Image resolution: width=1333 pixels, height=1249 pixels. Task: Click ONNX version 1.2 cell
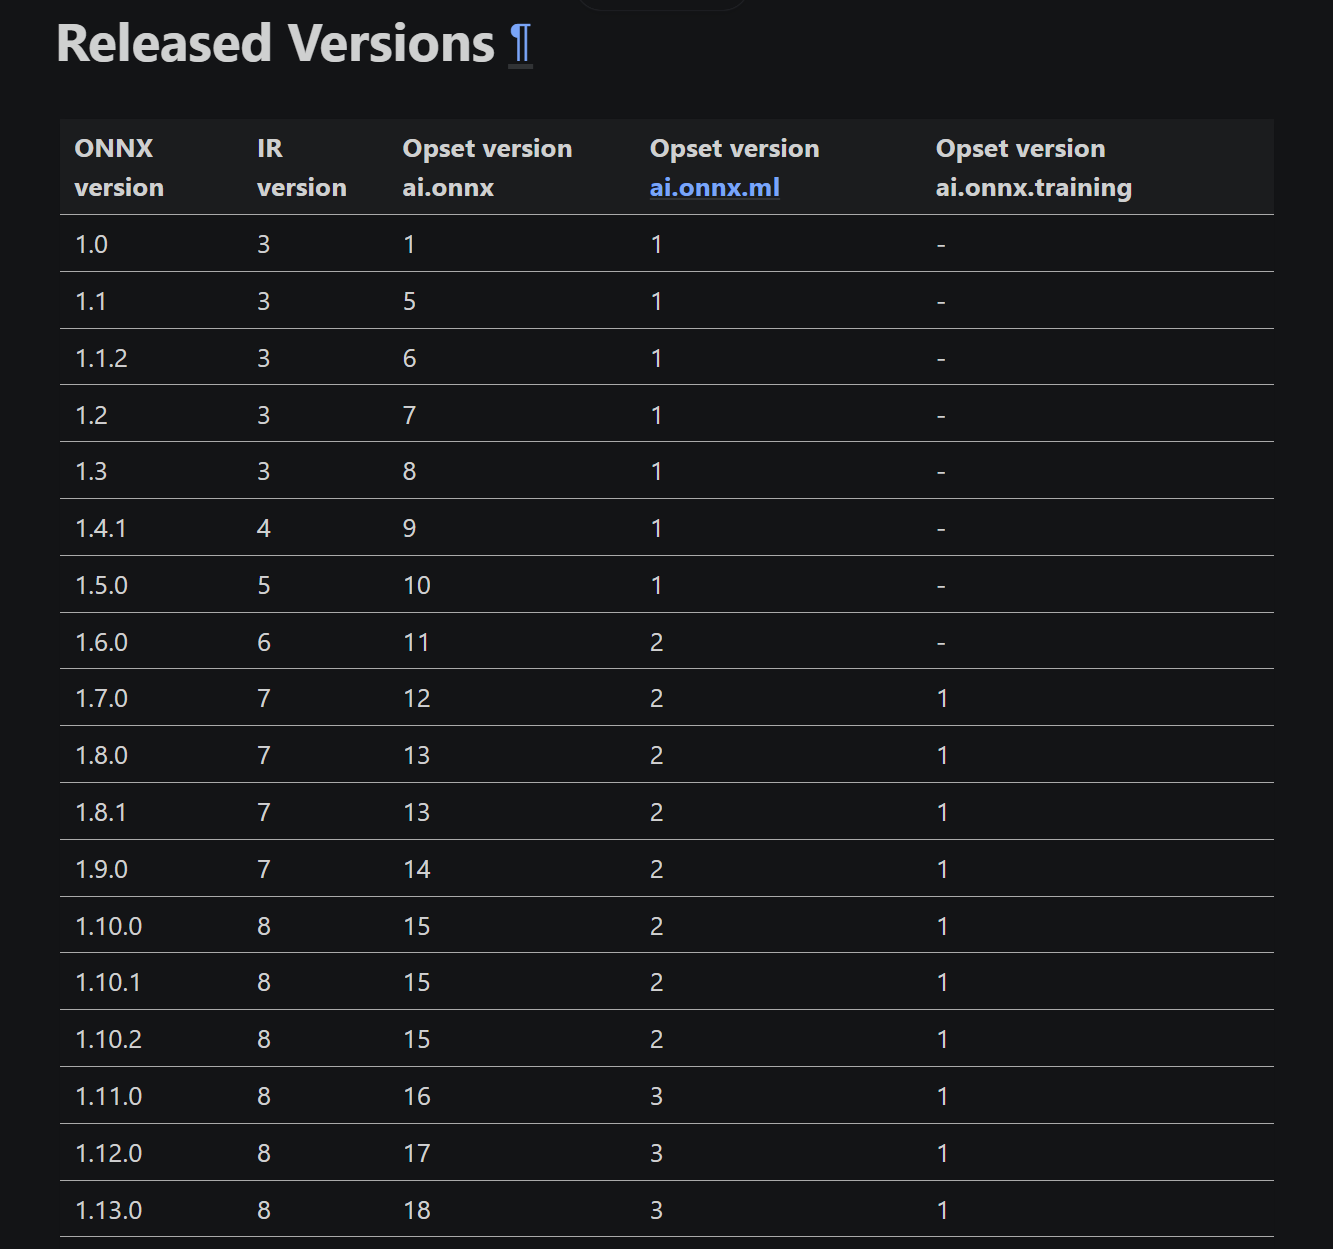click(x=92, y=415)
